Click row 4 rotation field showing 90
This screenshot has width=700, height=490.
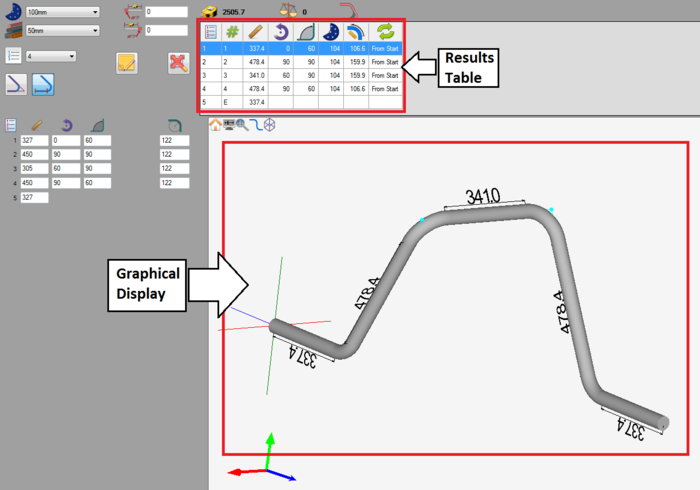coord(66,183)
